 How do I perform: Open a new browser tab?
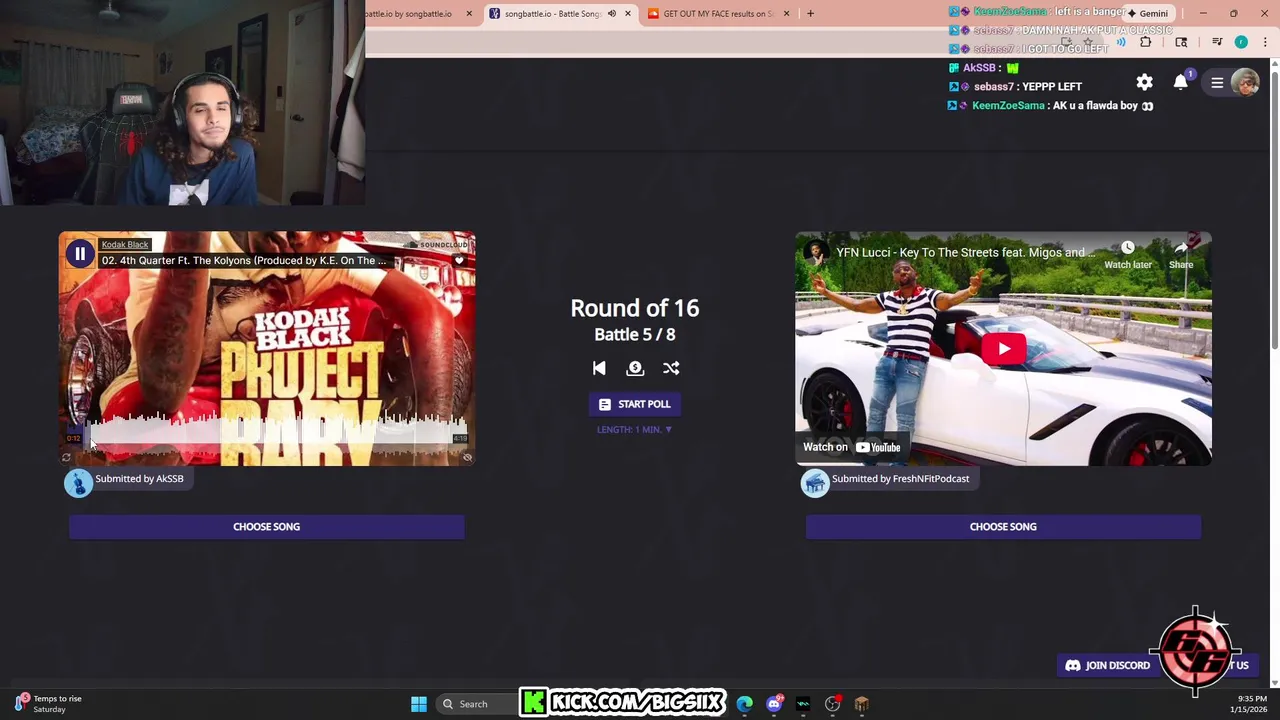point(810,14)
